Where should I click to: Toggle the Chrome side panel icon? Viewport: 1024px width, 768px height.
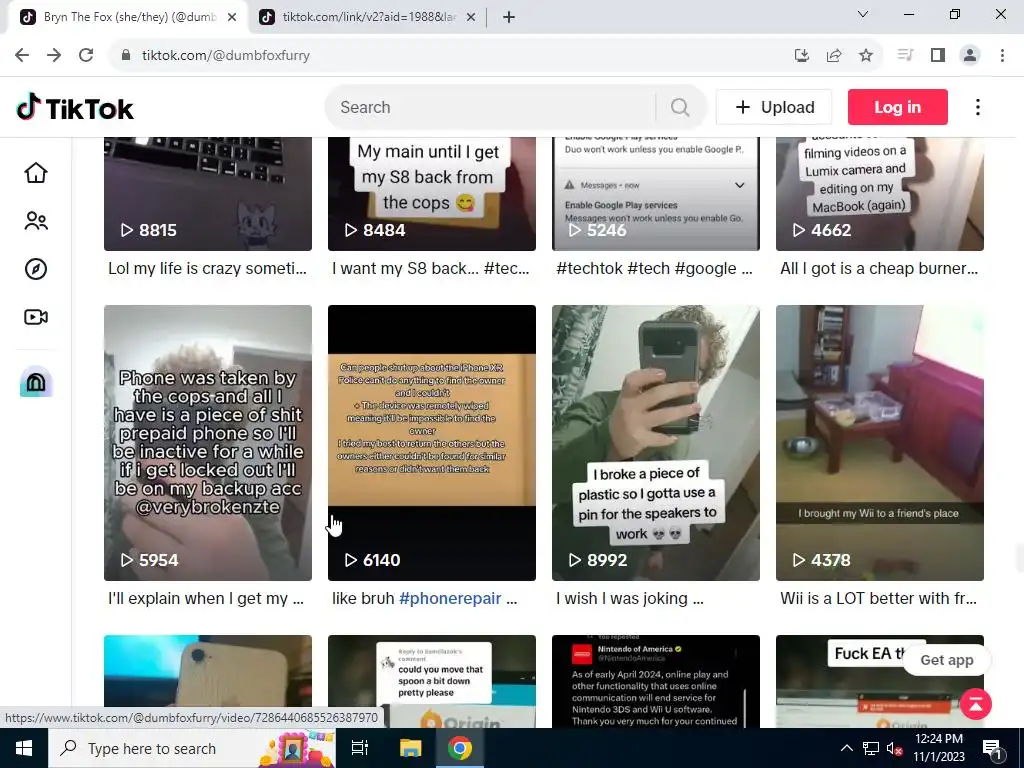coord(938,56)
